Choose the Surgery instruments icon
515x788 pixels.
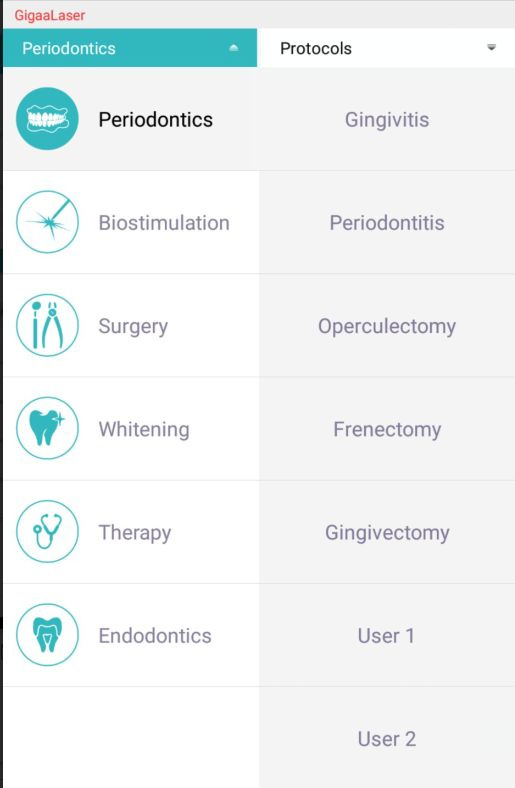pyautogui.click(x=47, y=325)
